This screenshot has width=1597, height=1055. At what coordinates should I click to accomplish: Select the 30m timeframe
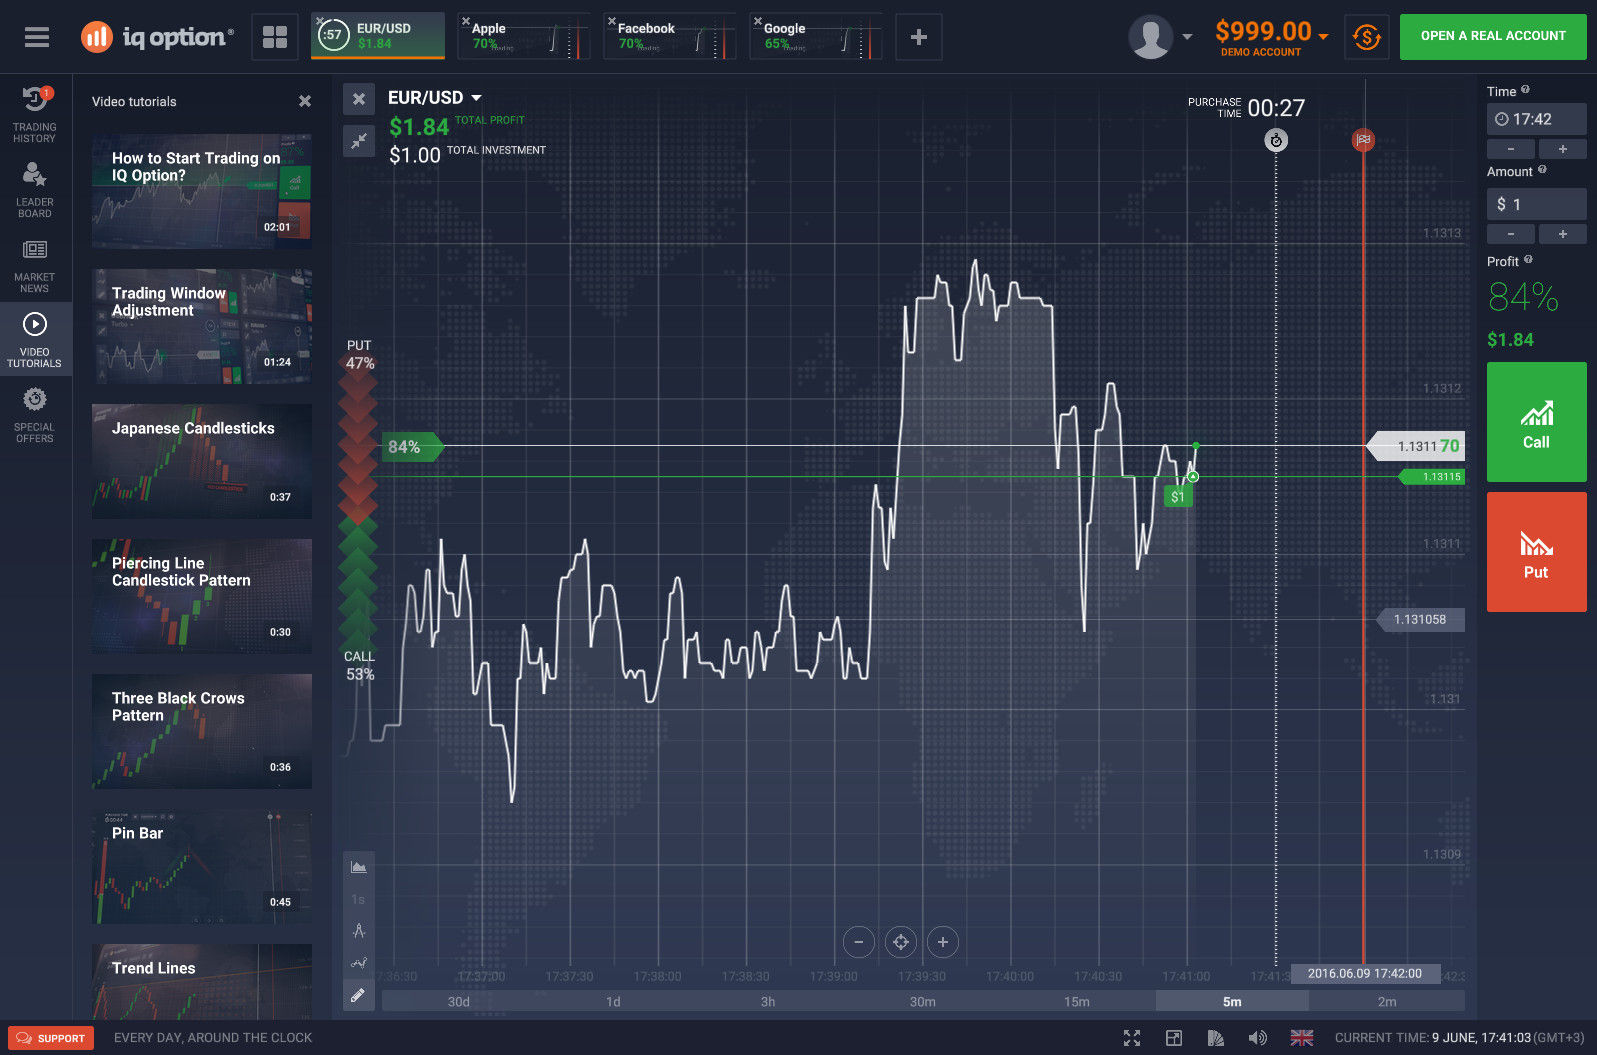[923, 1002]
